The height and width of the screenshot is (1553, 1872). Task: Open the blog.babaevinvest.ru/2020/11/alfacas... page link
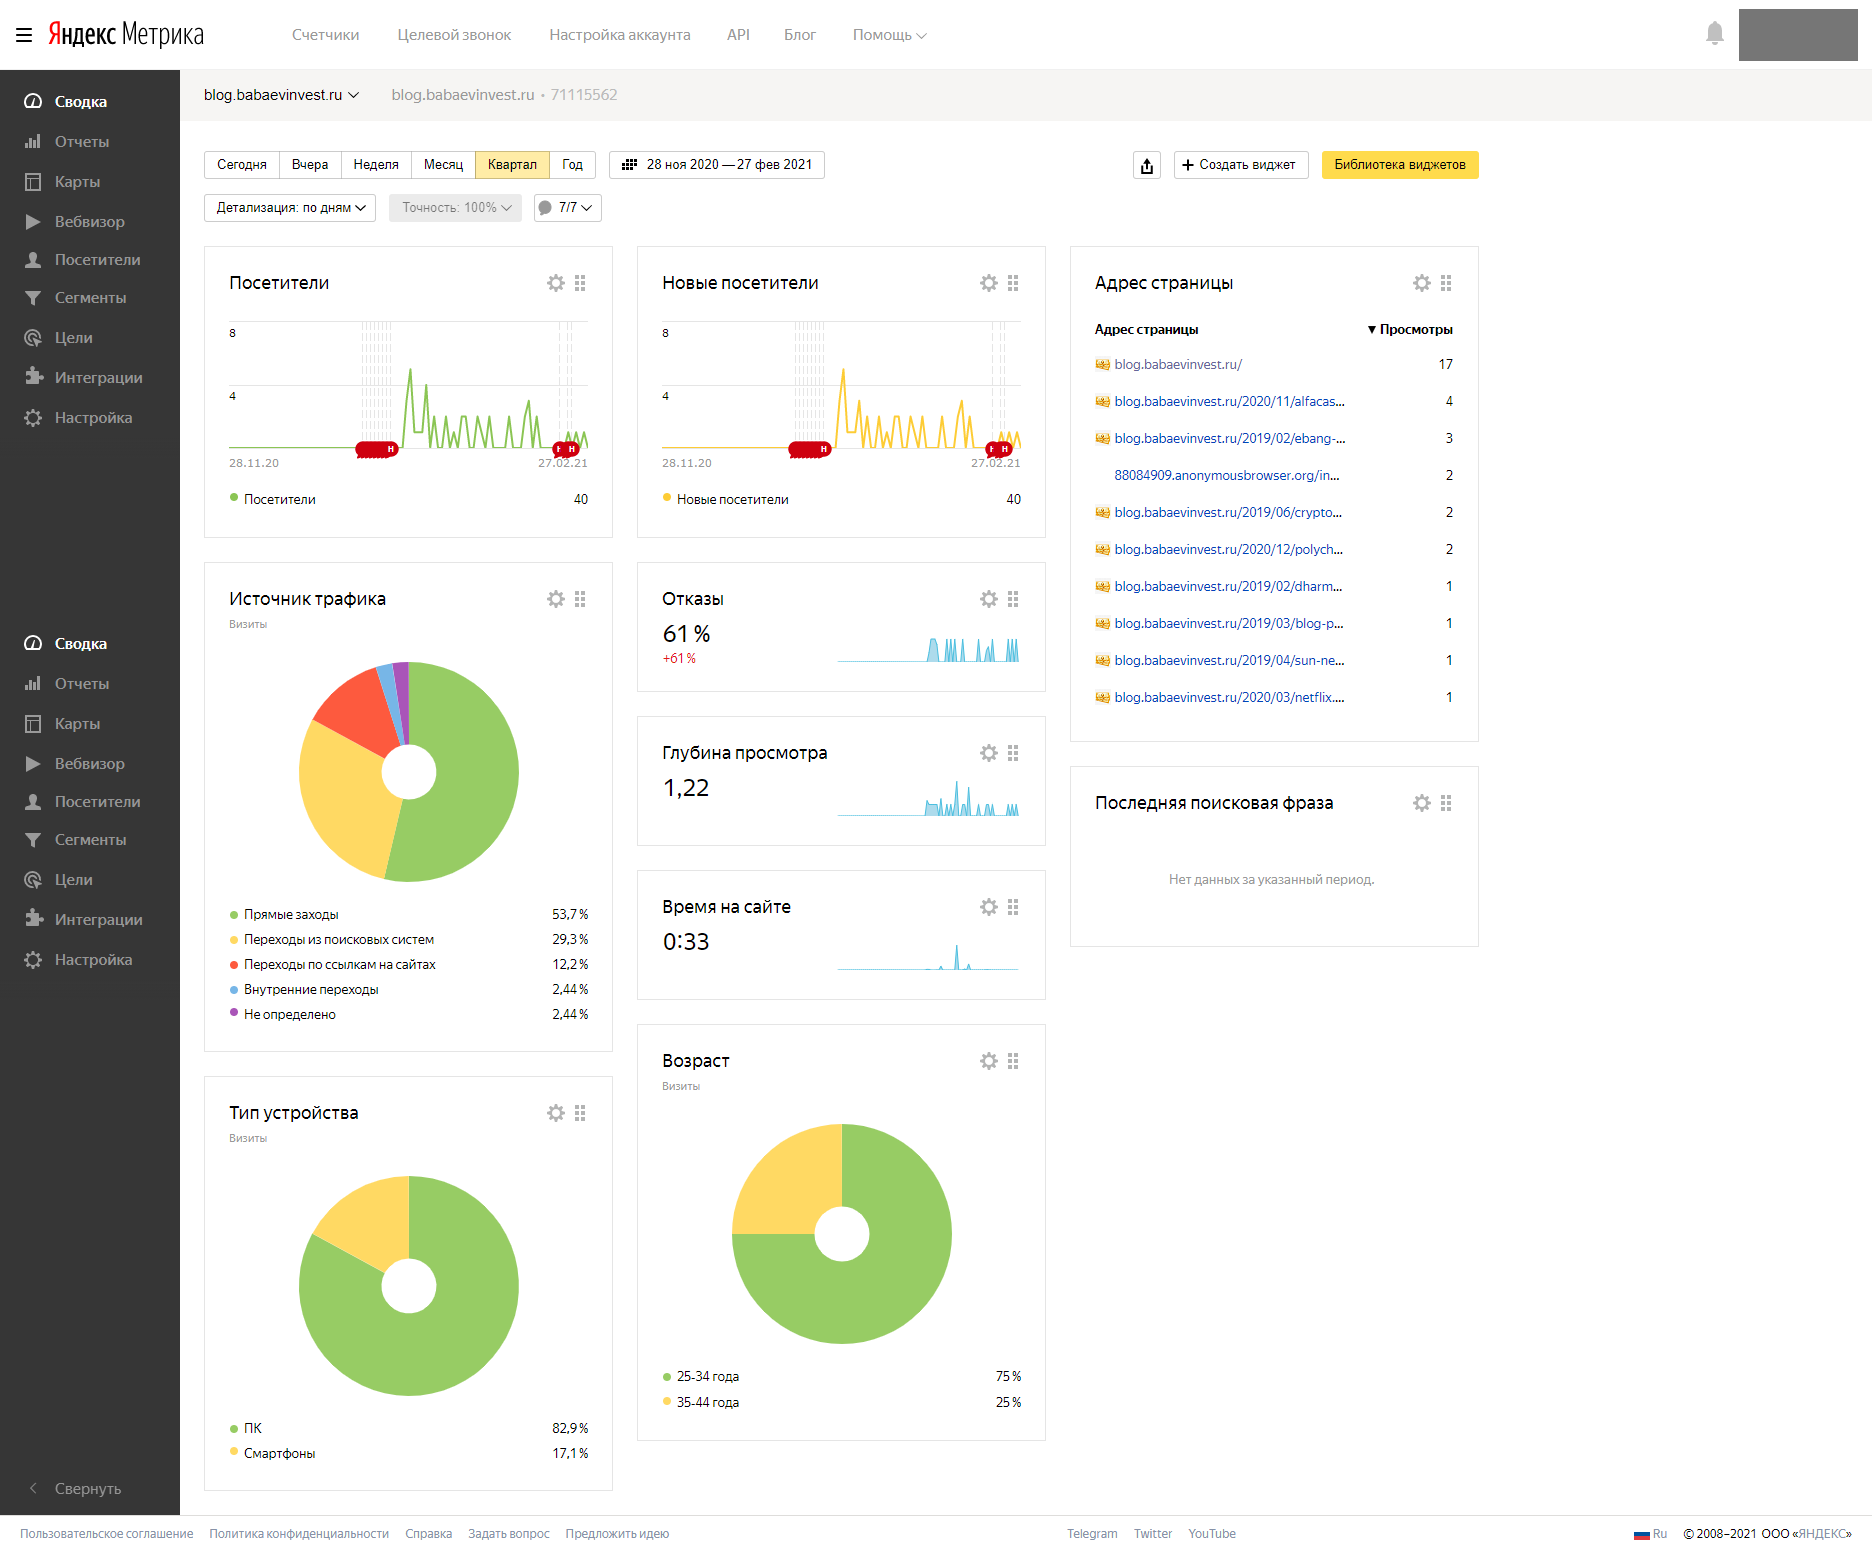pos(1229,402)
